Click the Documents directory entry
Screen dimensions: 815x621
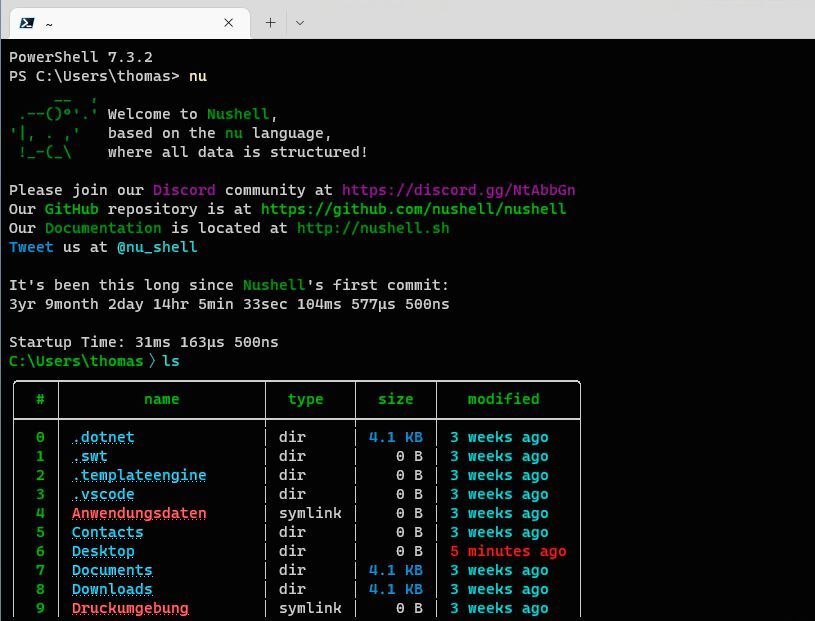[112, 570]
